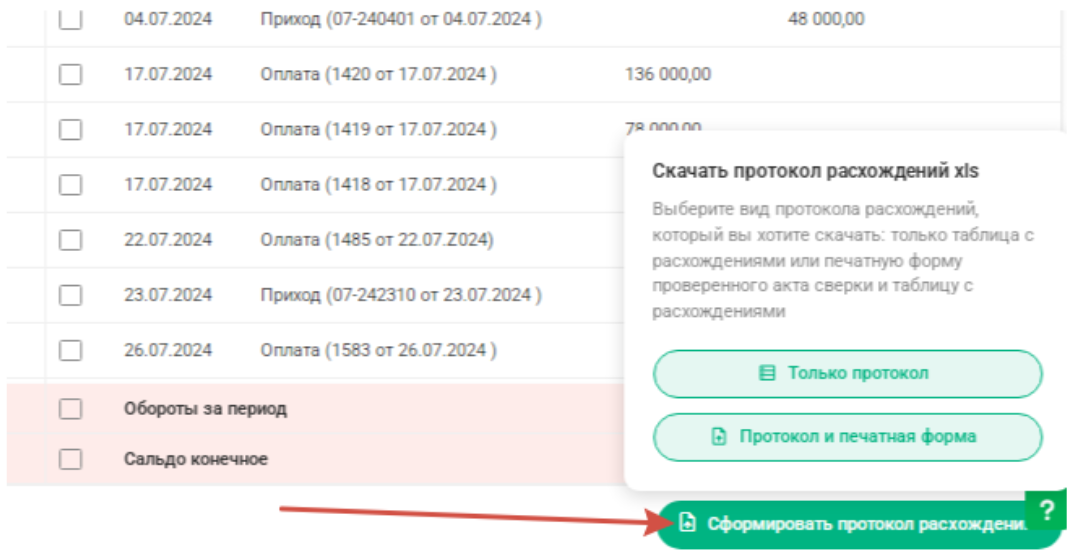Click the date 26.07.2024
1071x559 pixels.
tap(168, 351)
